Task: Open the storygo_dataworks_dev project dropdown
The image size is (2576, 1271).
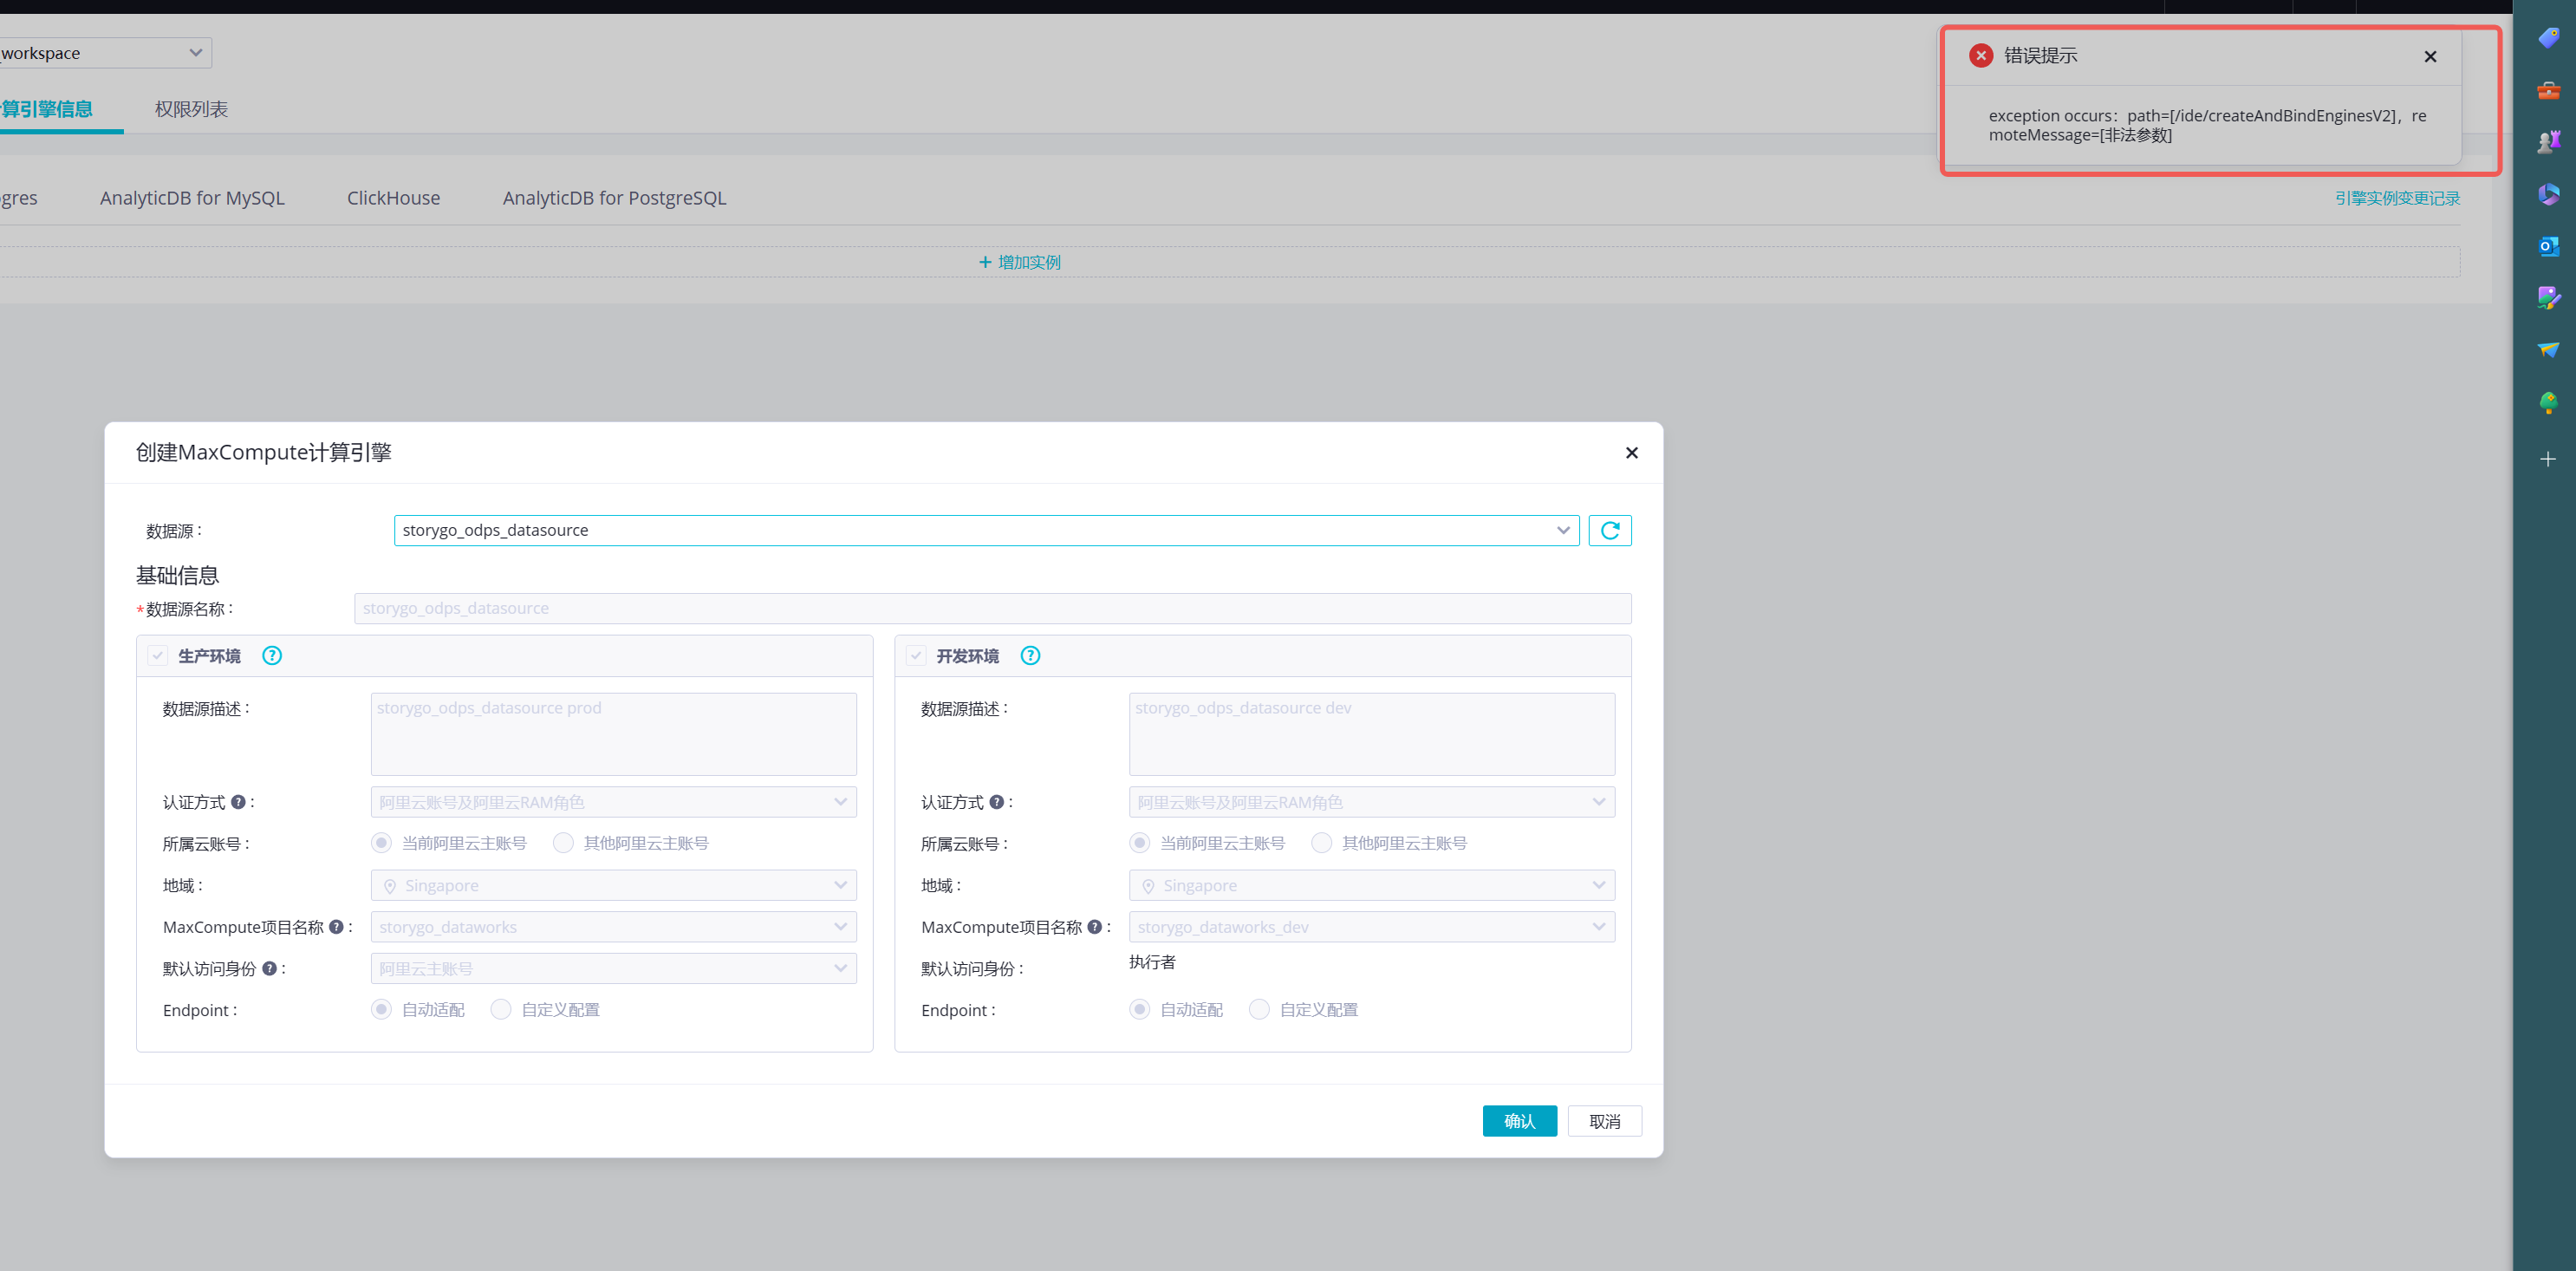Action: (x=1371, y=927)
